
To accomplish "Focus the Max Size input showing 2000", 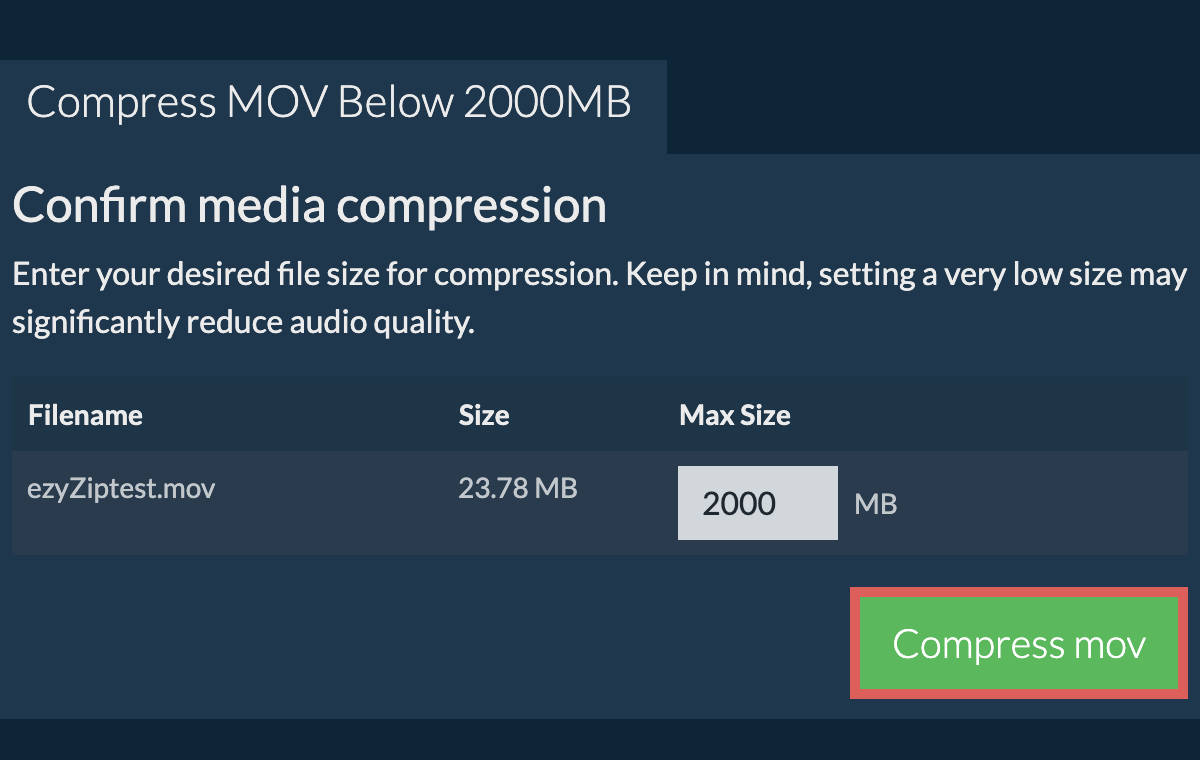I will click(757, 503).
